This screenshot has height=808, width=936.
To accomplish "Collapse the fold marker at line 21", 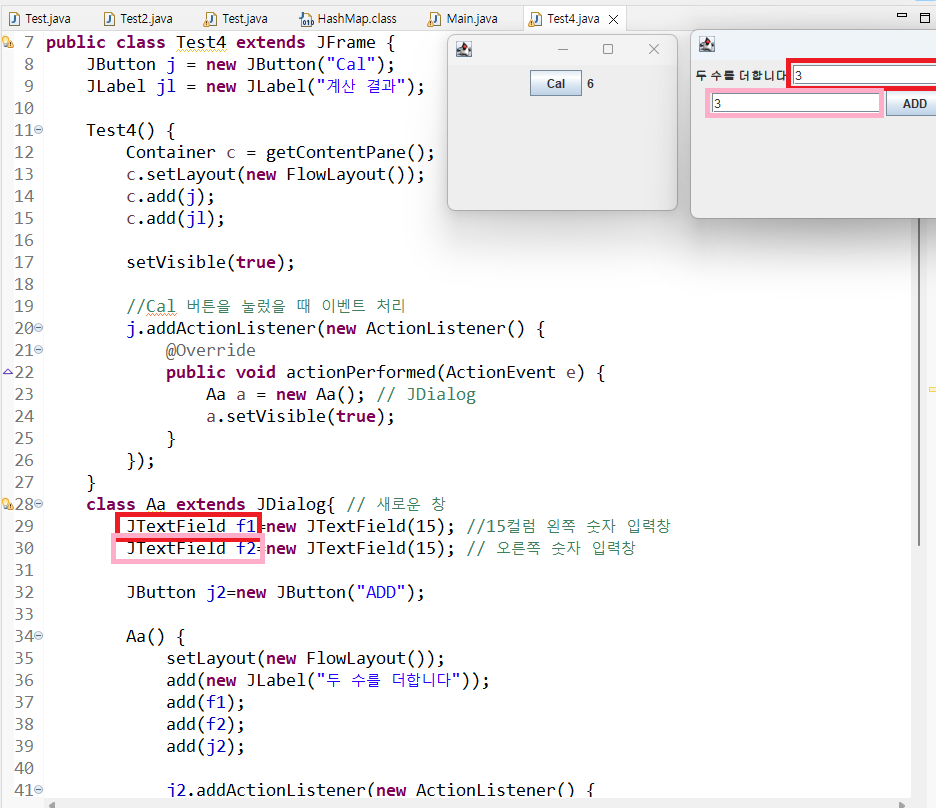I will tap(39, 350).
